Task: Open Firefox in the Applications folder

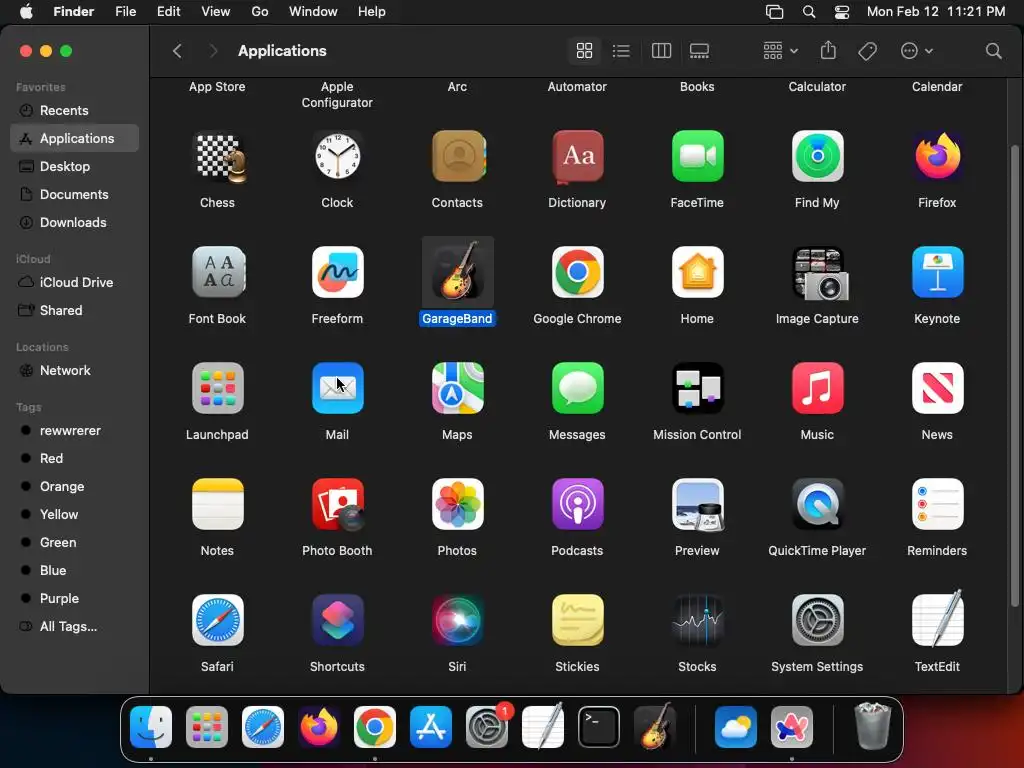Action: tap(937, 157)
